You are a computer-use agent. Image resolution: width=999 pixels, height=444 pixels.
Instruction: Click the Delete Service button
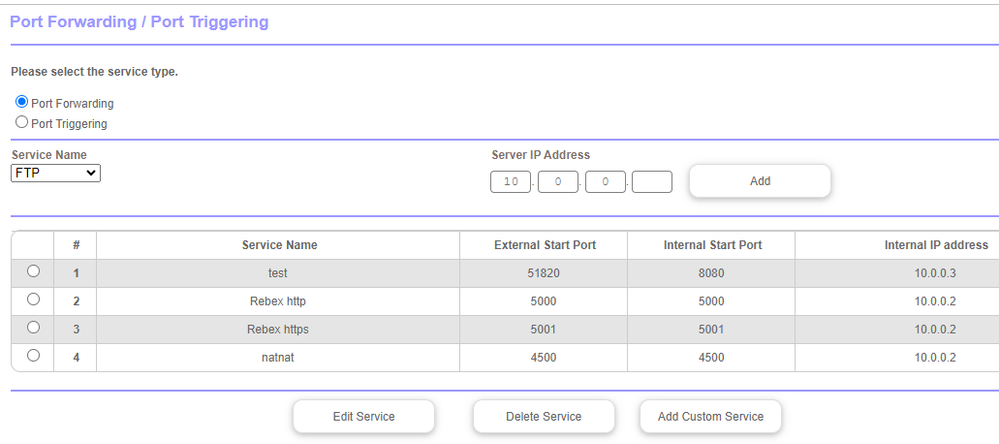pyautogui.click(x=543, y=416)
